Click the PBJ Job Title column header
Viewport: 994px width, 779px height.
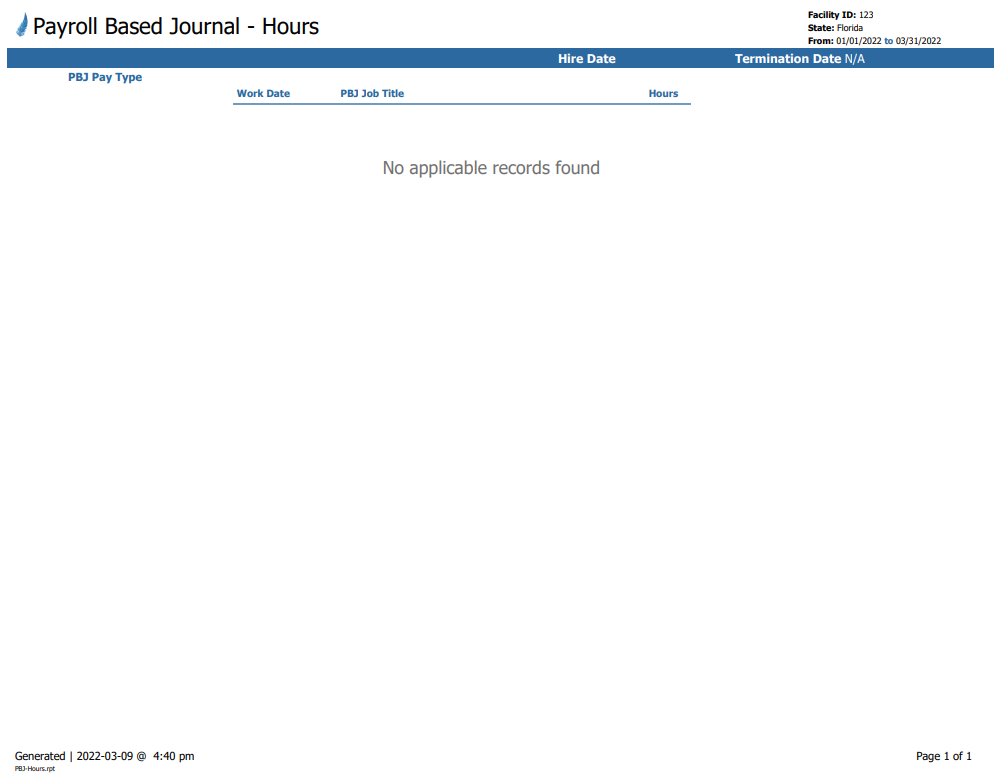(372, 94)
